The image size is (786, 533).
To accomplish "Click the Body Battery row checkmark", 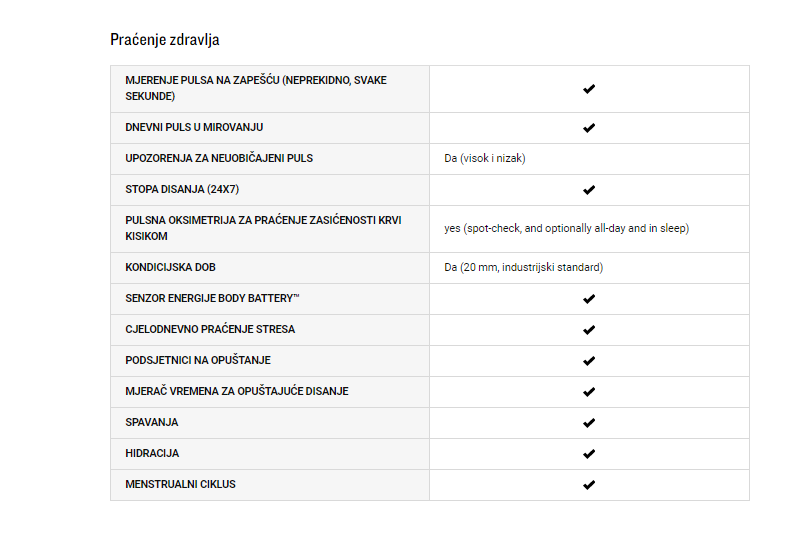I will (589, 299).
